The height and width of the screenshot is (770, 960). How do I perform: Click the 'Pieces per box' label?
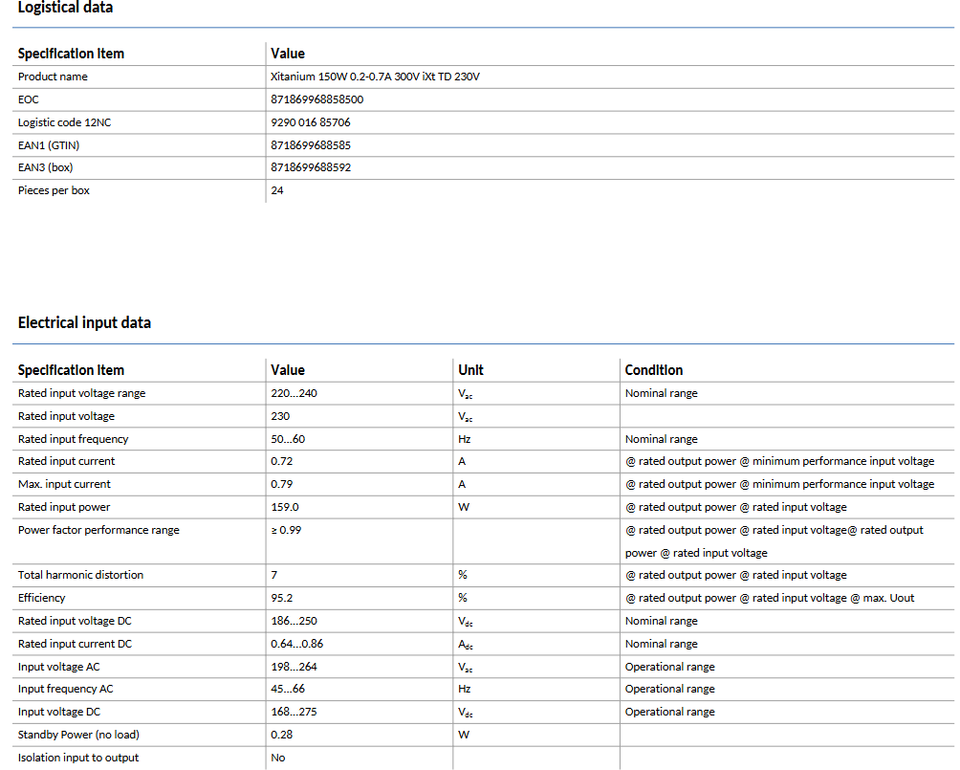(53, 190)
